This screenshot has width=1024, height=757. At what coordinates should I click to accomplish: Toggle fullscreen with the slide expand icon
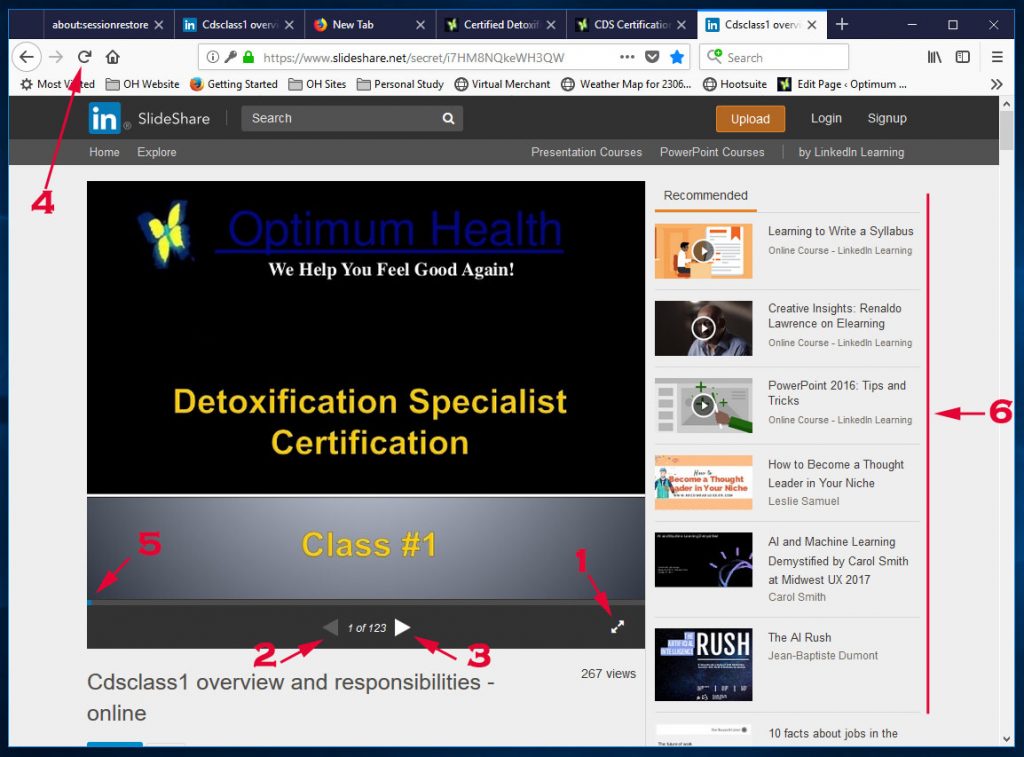tap(617, 626)
